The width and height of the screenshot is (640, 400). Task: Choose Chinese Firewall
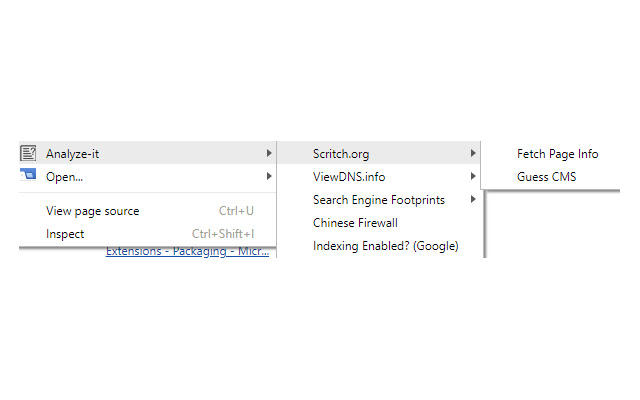(x=379, y=223)
